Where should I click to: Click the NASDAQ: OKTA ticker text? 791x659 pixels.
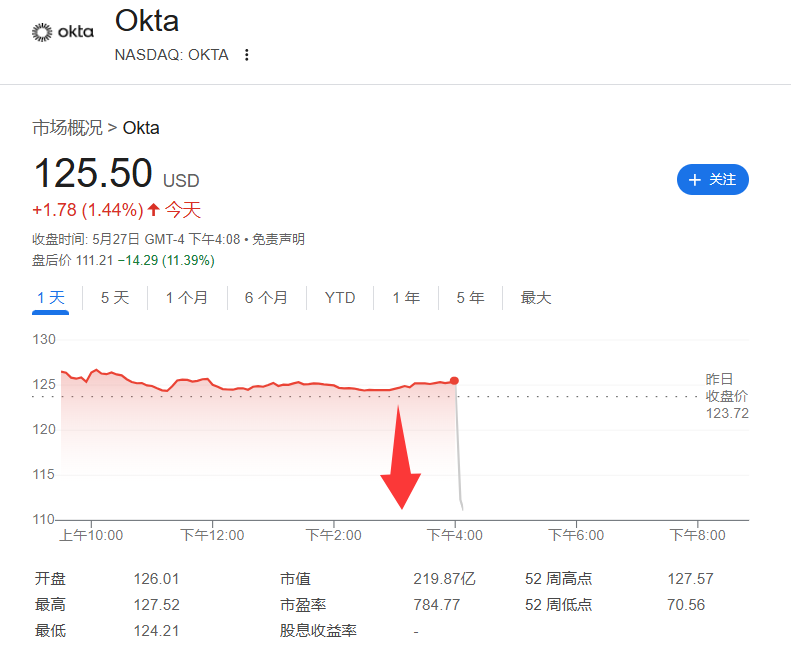[172, 54]
